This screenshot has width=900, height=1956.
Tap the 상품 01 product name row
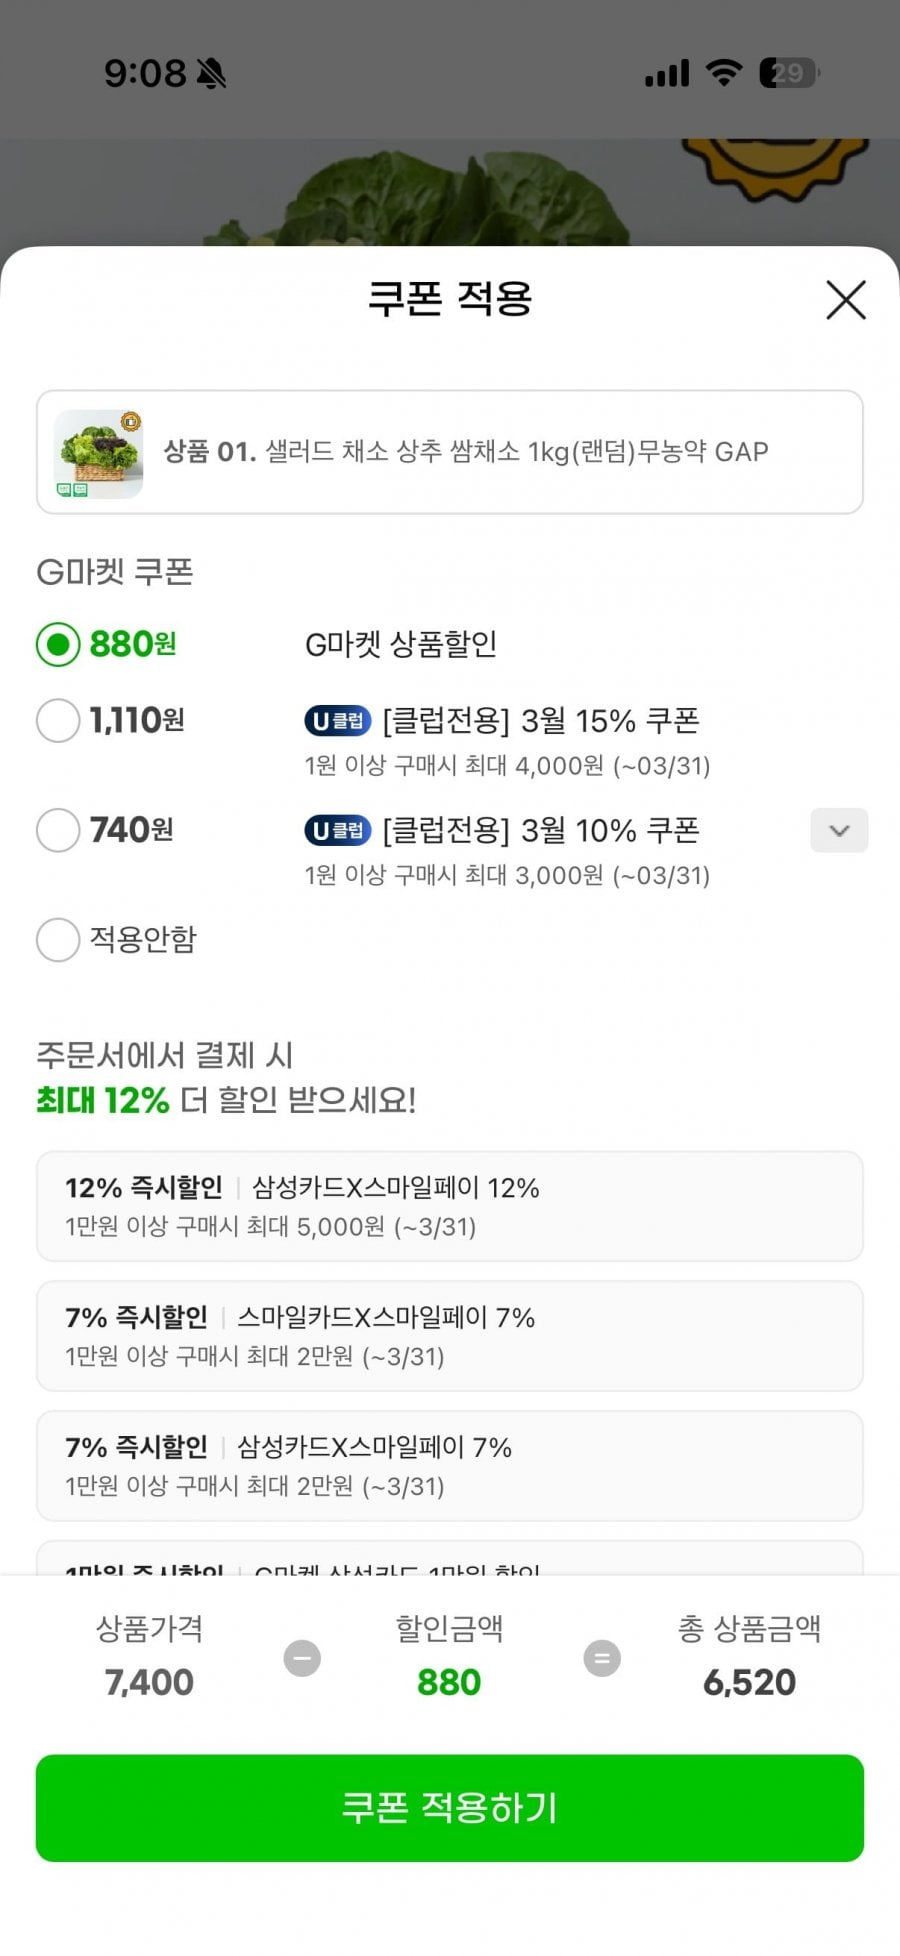pyautogui.click(x=466, y=452)
